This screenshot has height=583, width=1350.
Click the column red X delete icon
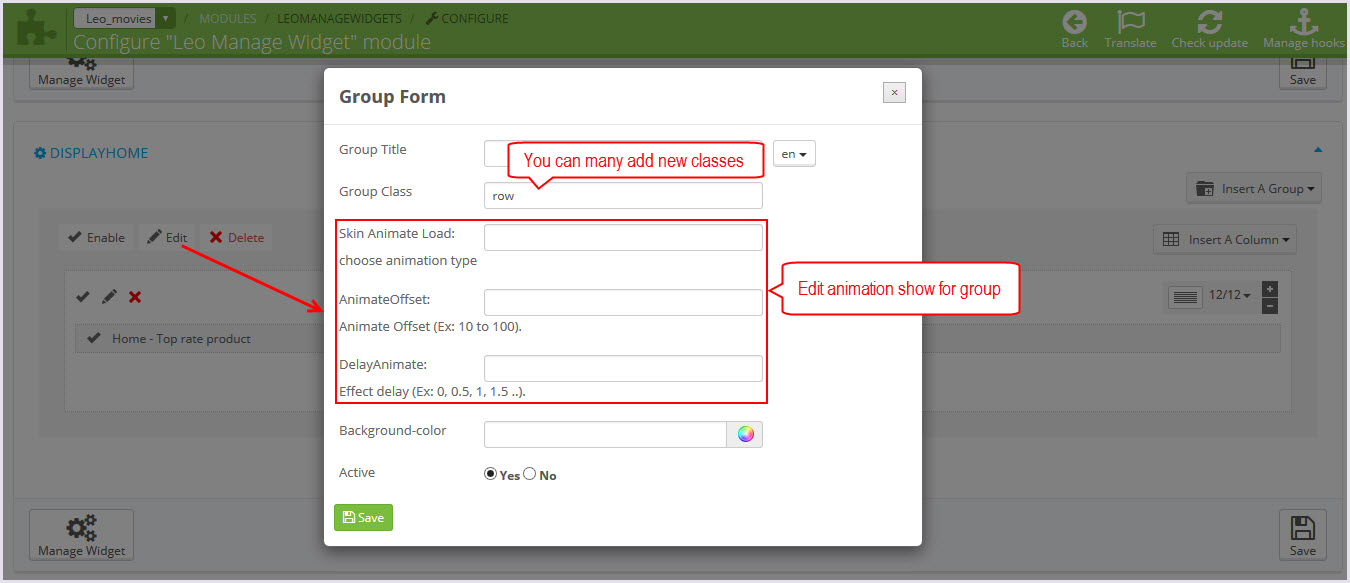click(135, 297)
